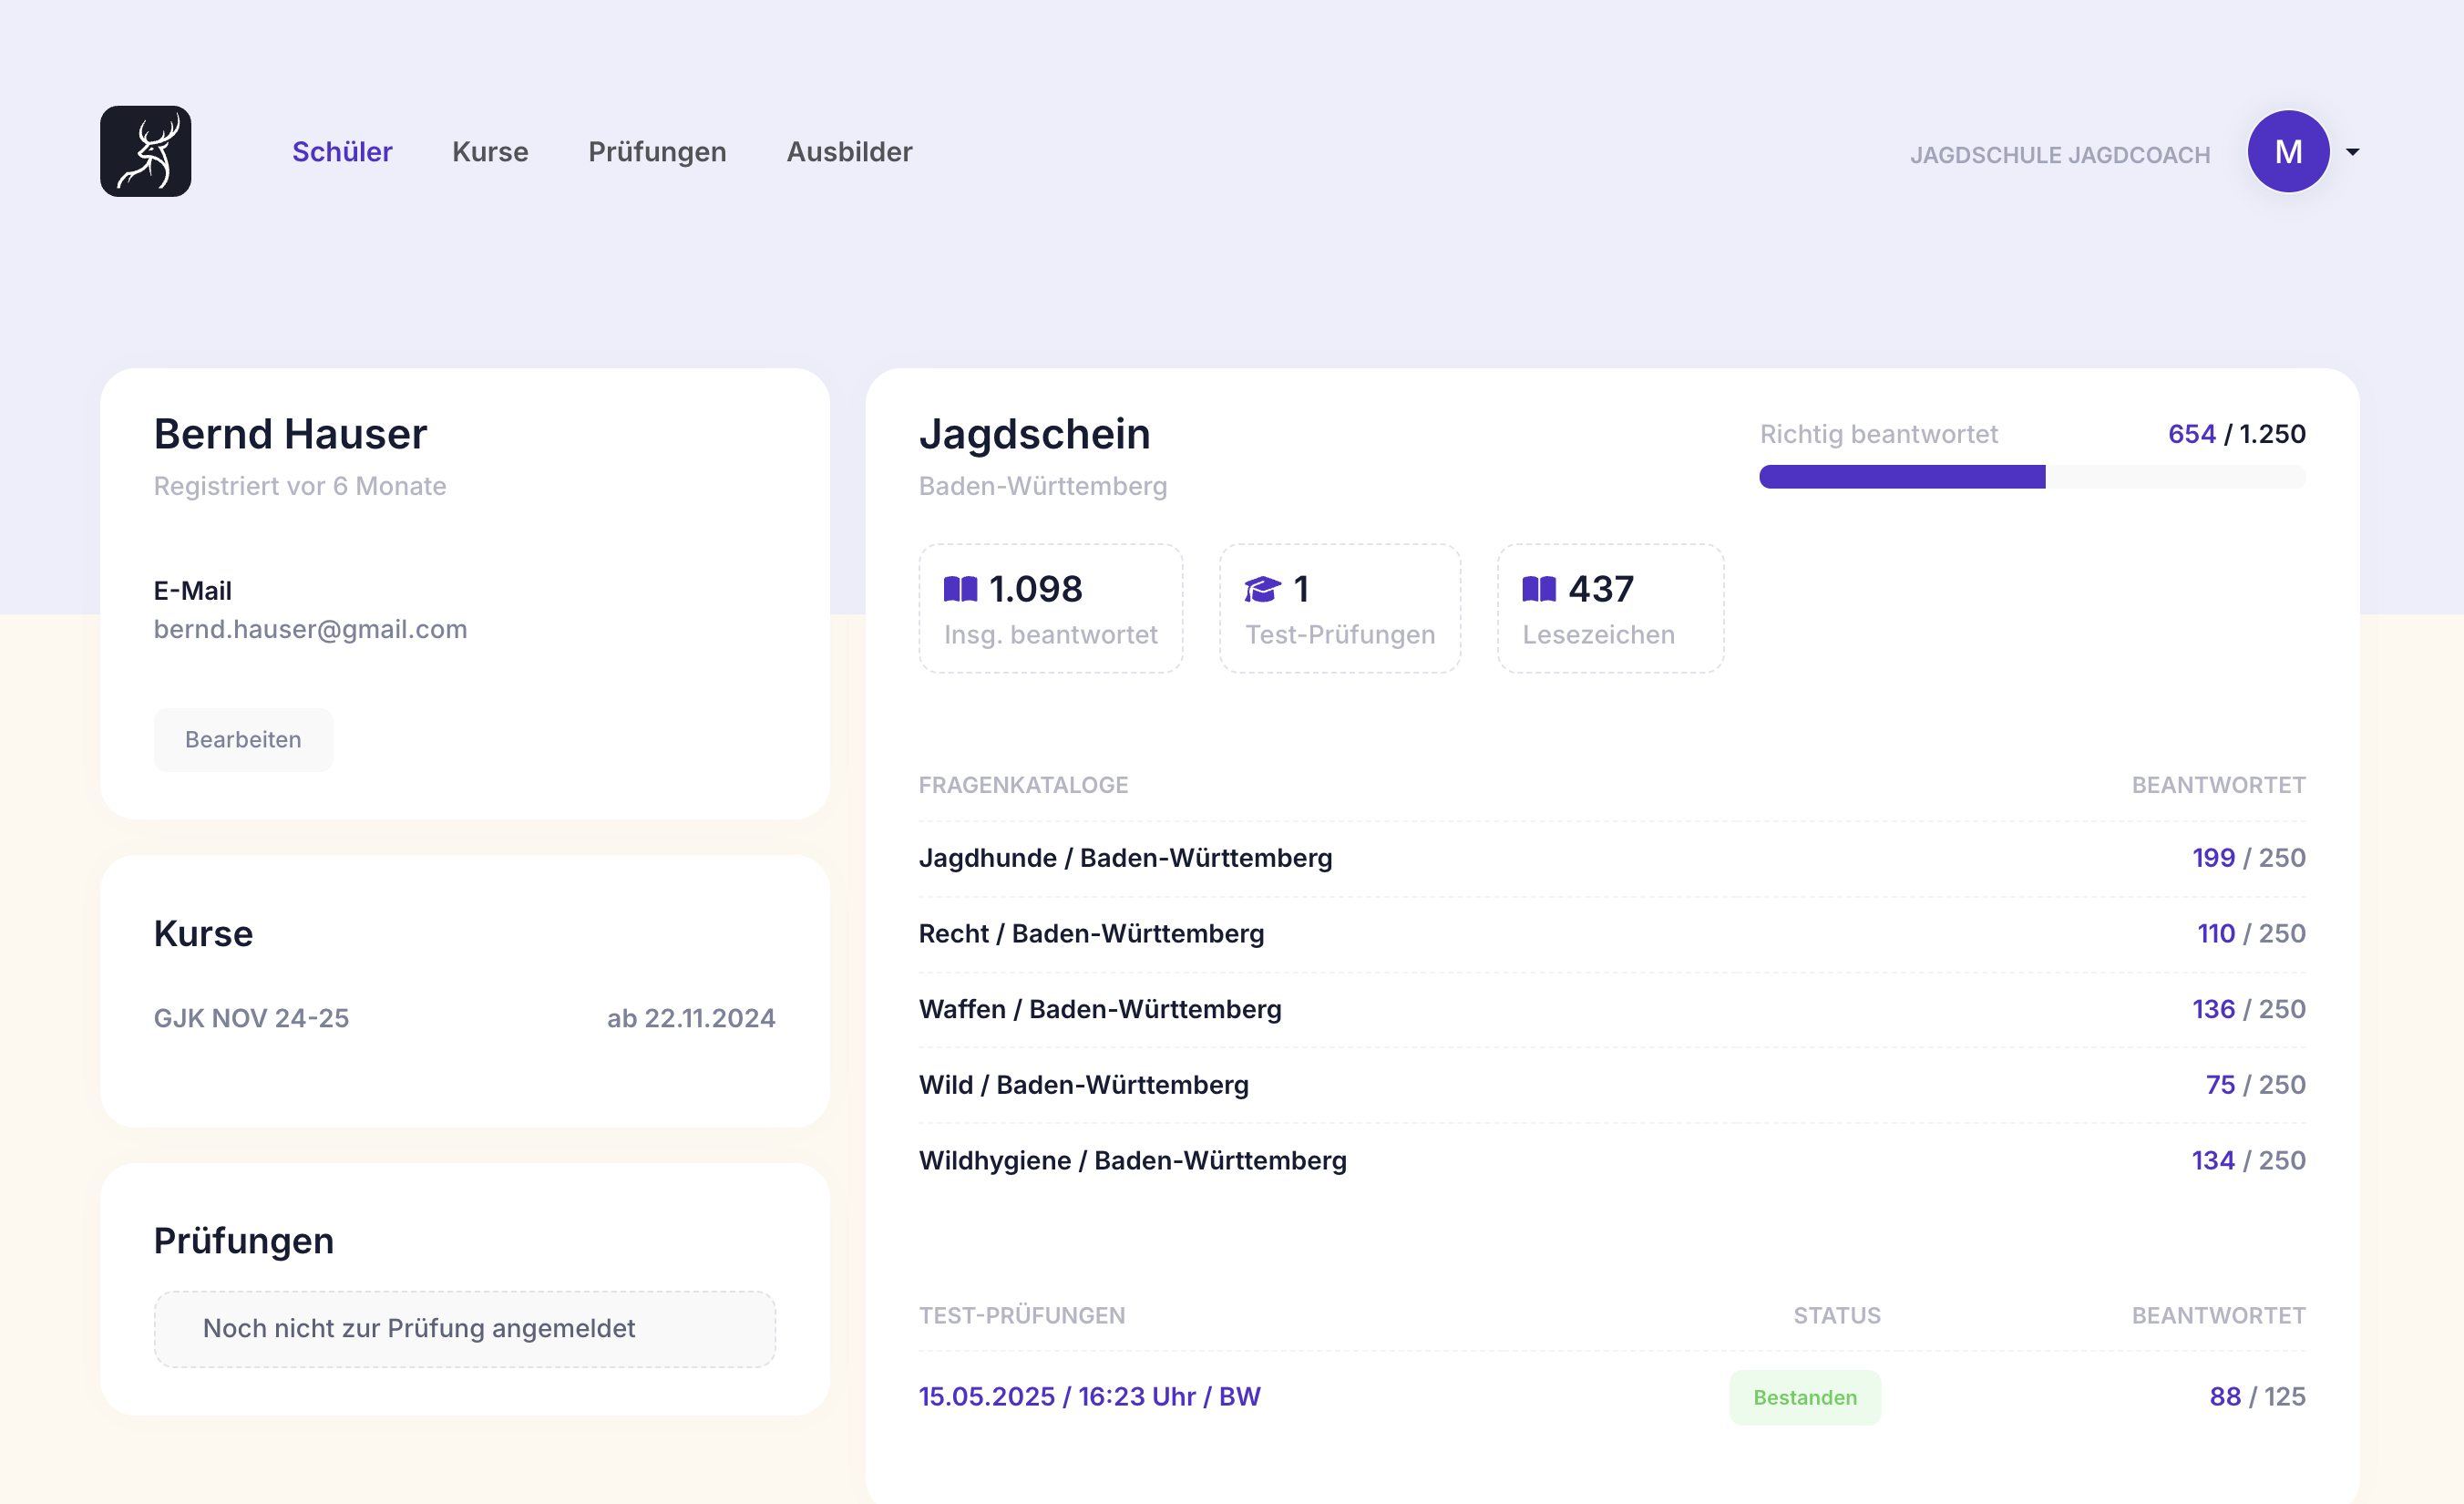Viewport: 2464px width, 1504px height.
Task: Click the green Bestanden status badge
Action: pos(1804,1397)
